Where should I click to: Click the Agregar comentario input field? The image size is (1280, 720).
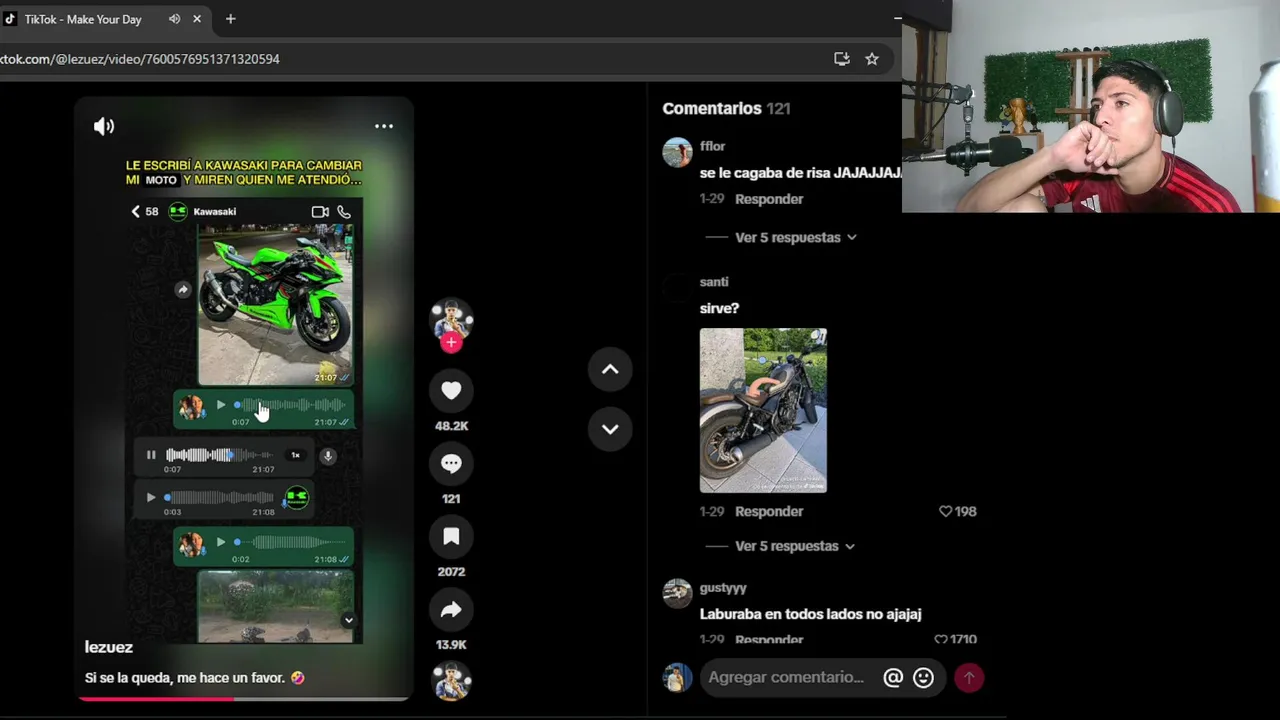coord(786,677)
